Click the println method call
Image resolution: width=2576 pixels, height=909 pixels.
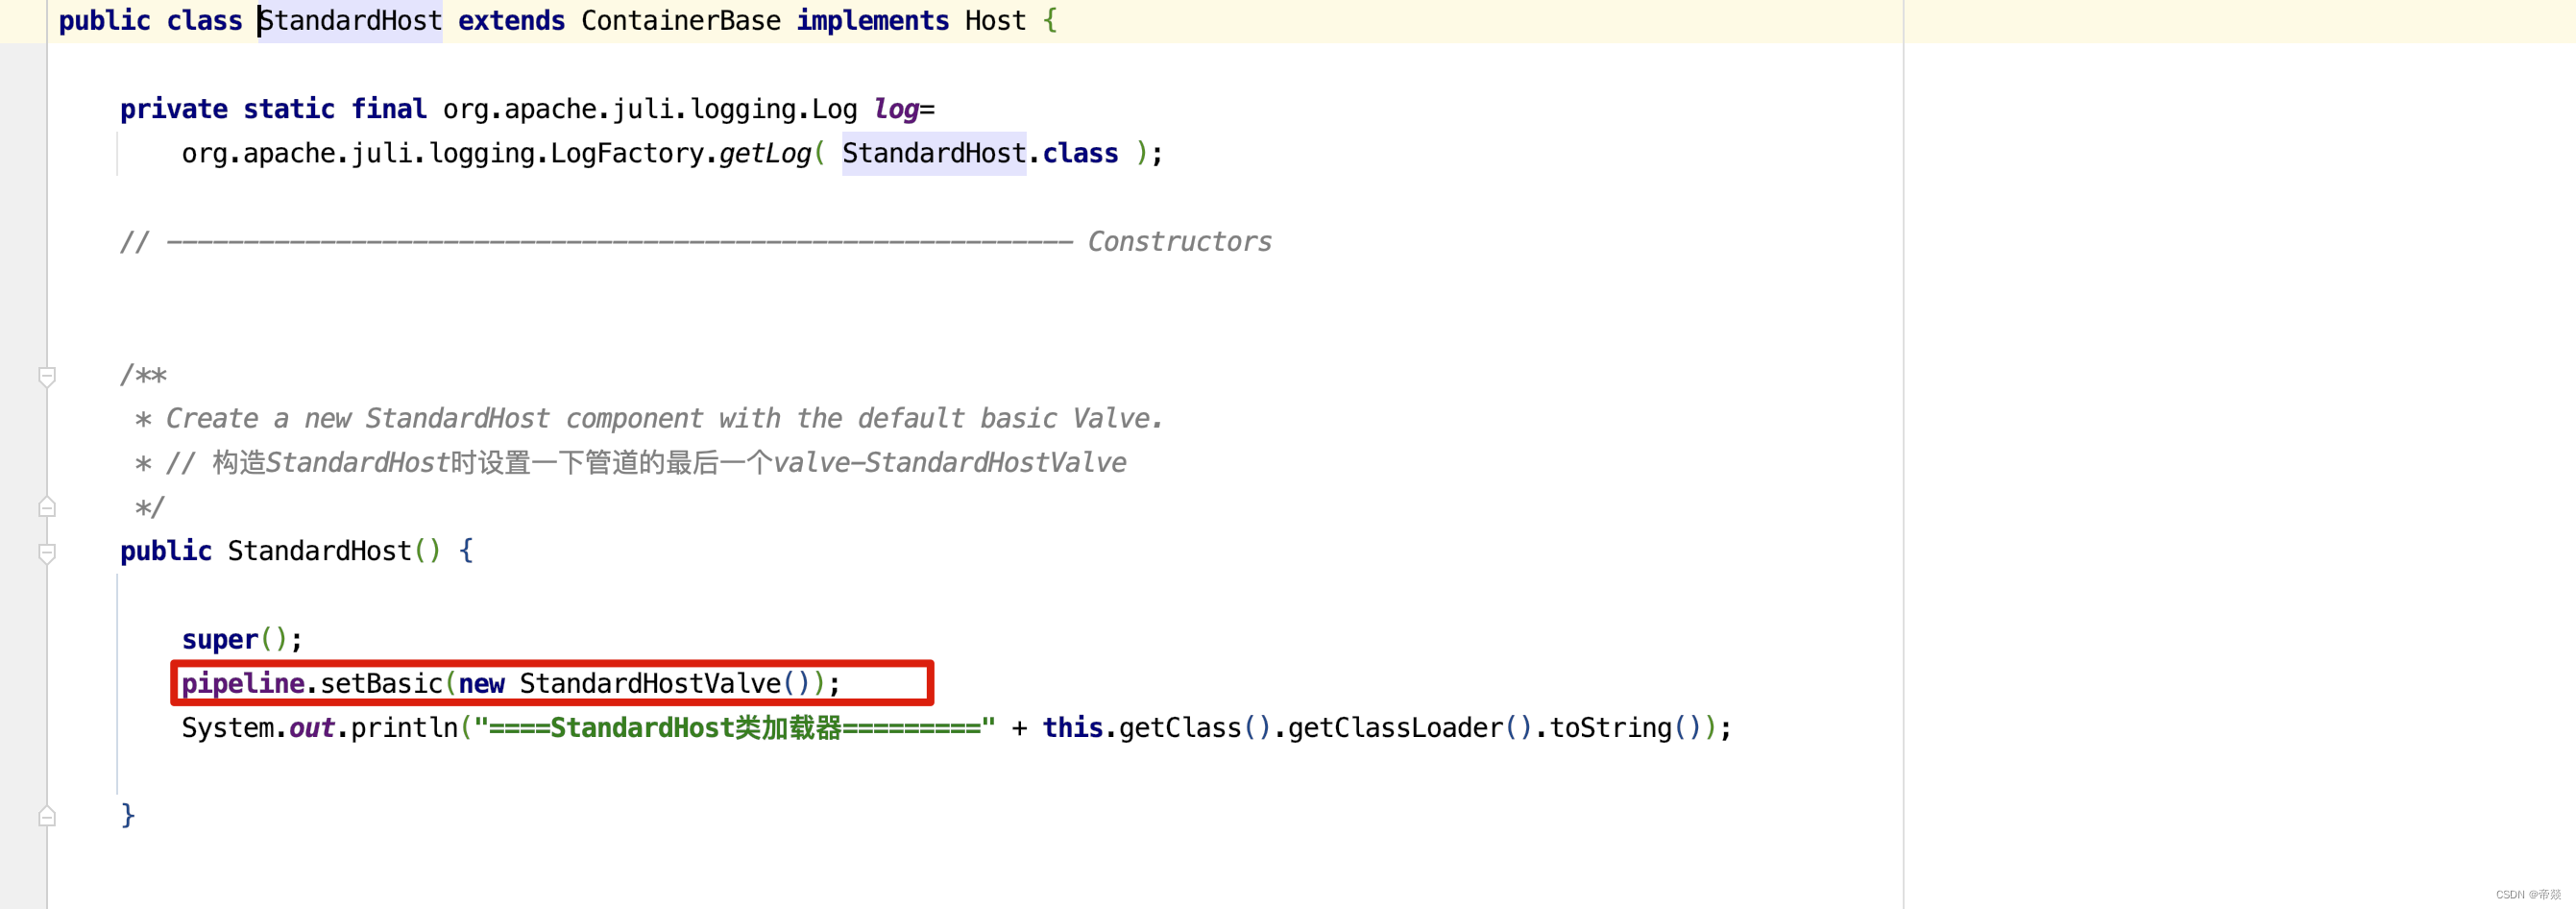(404, 727)
